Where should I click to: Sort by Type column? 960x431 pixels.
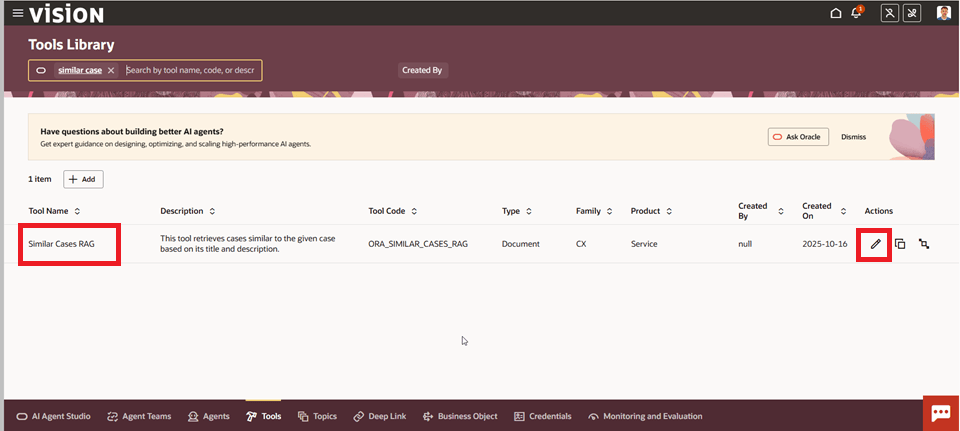[x=528, y=211]
